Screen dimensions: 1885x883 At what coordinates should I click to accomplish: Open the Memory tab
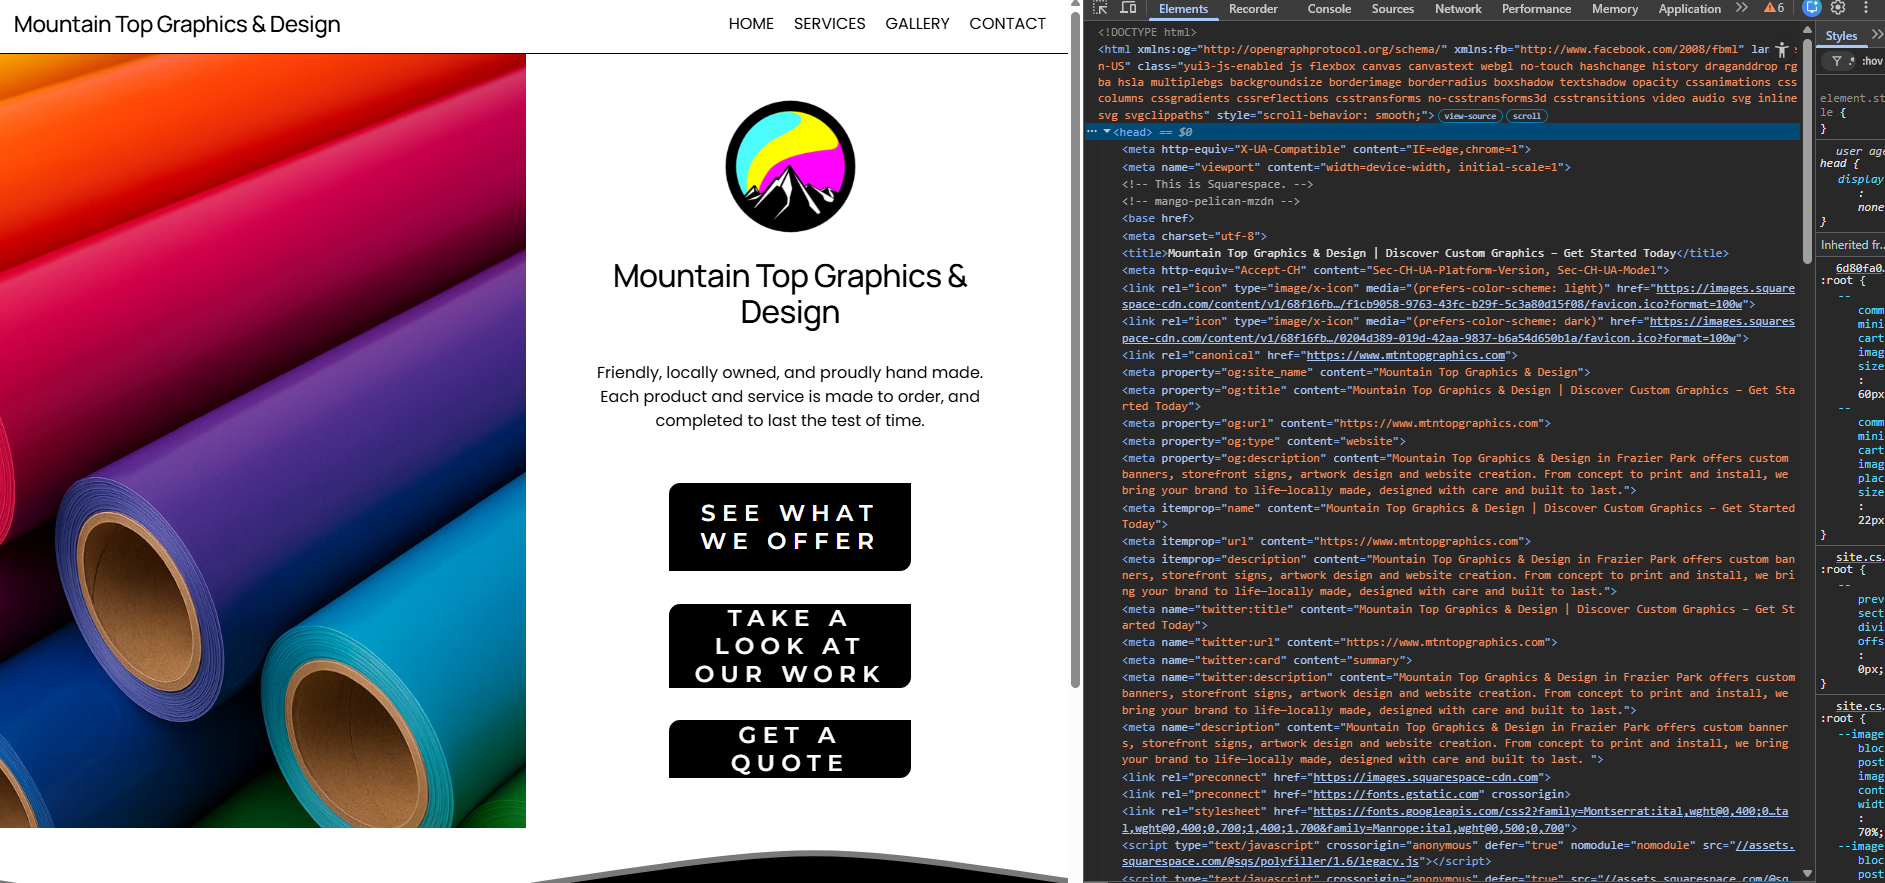pos(1614,9)
